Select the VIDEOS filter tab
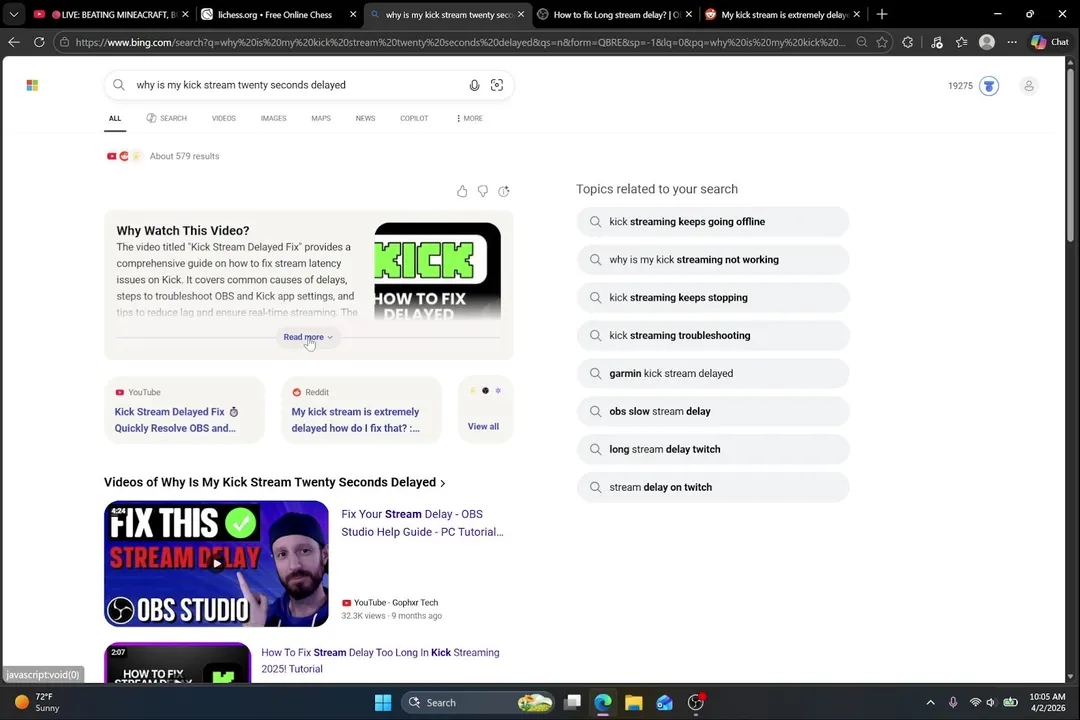The width and height of the screenshot is (1080, 720). coord(224,119)
